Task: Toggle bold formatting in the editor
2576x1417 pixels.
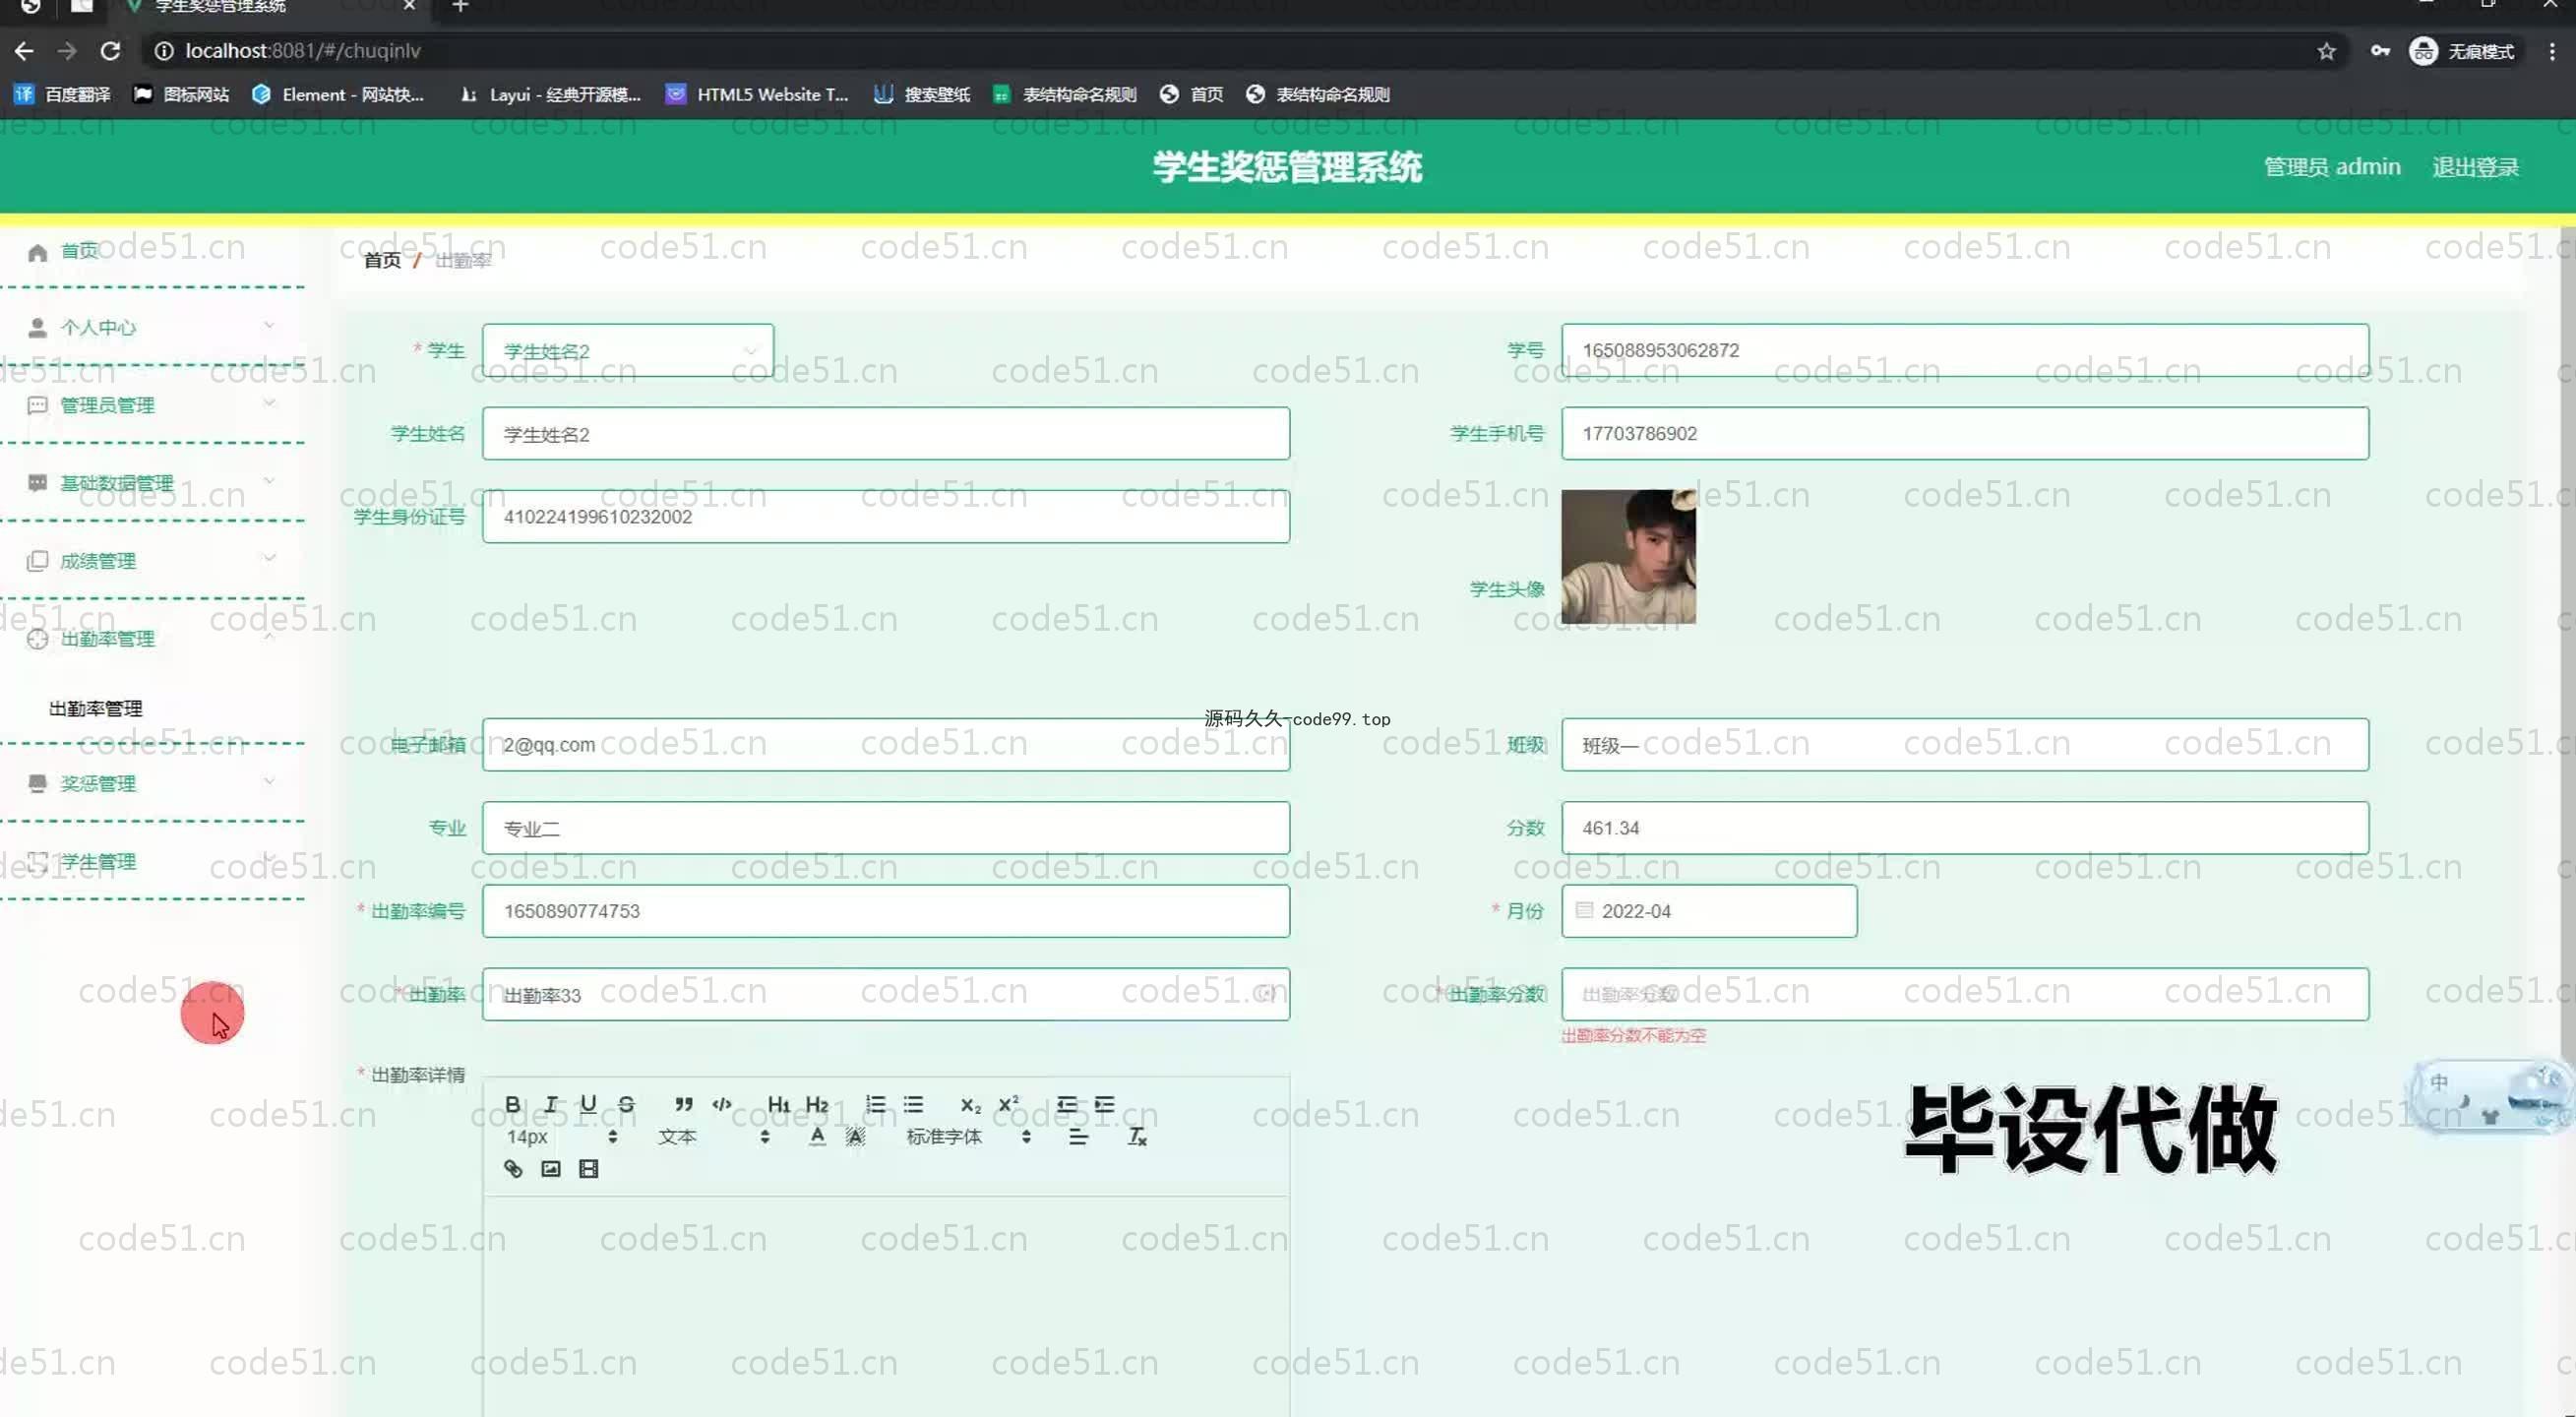Action: (x=512, y=1104)
